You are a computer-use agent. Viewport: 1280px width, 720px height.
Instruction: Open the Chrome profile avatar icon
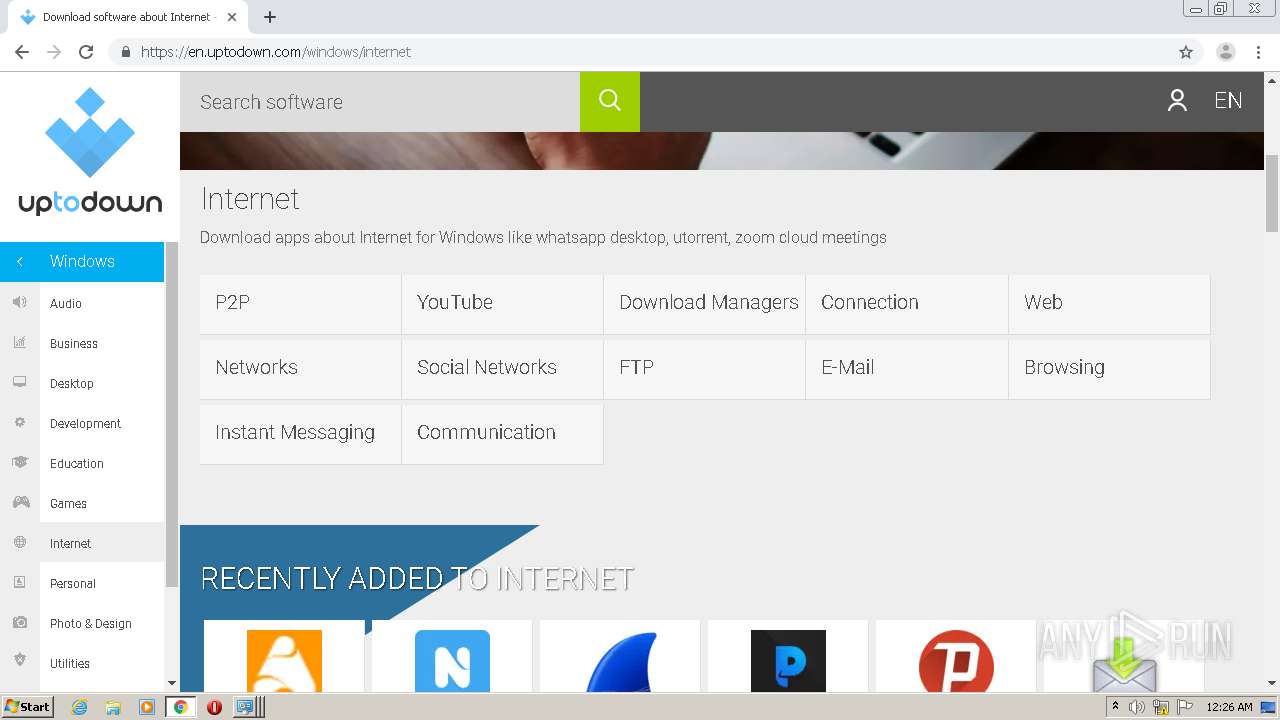1226,52
